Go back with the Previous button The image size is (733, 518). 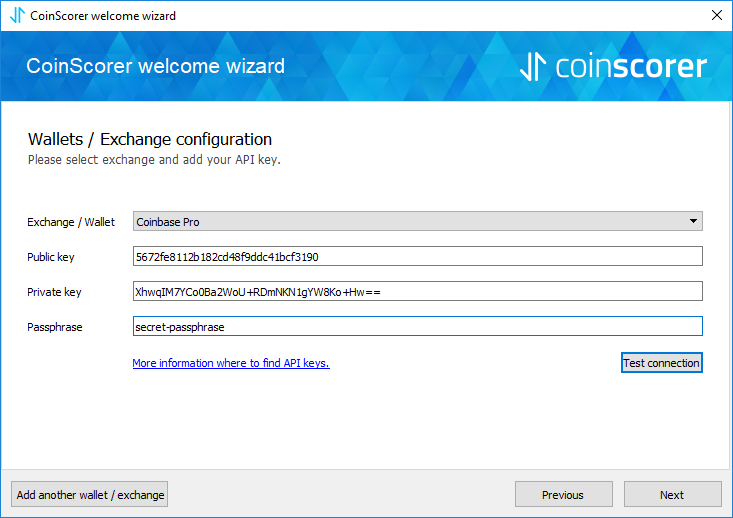point(564,494)
